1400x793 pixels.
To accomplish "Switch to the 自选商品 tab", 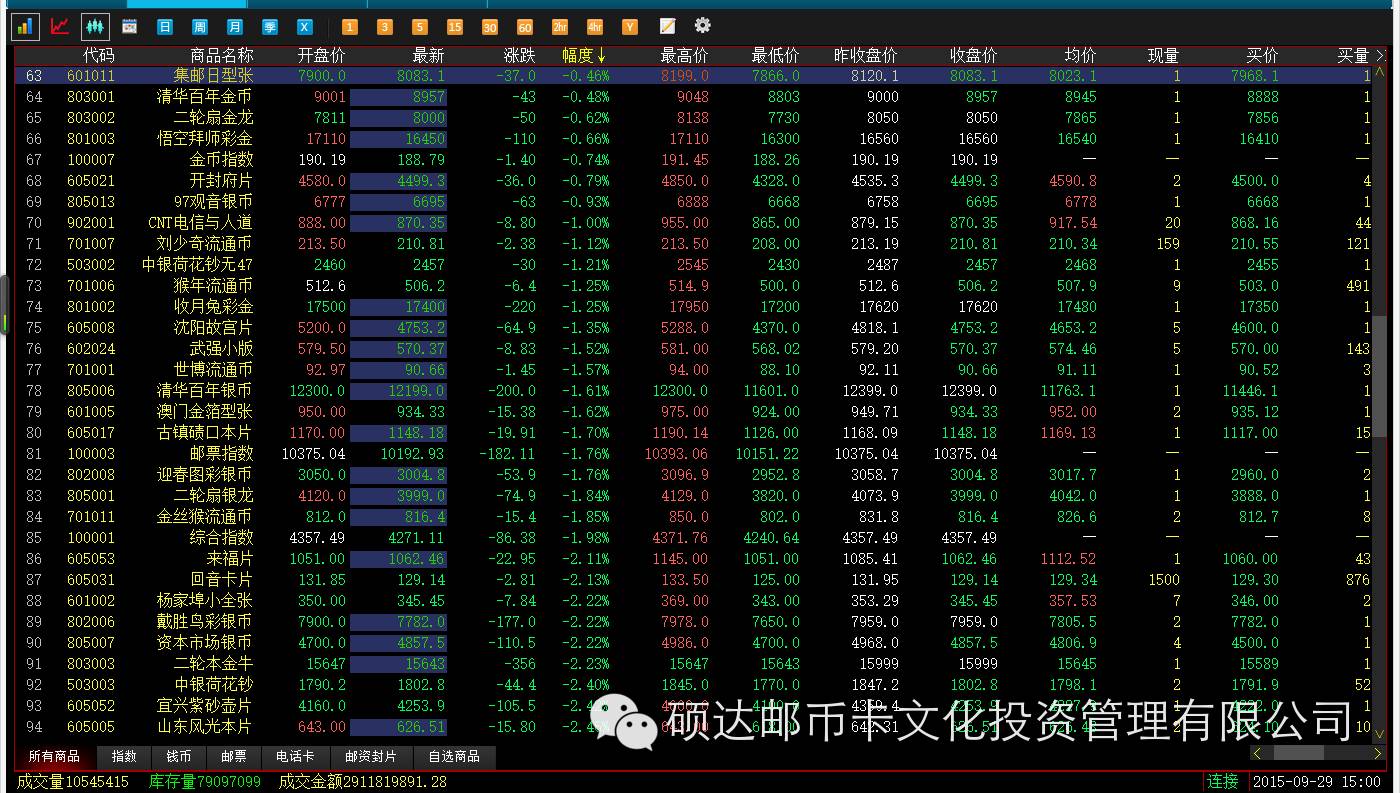I will click(454, 757).
